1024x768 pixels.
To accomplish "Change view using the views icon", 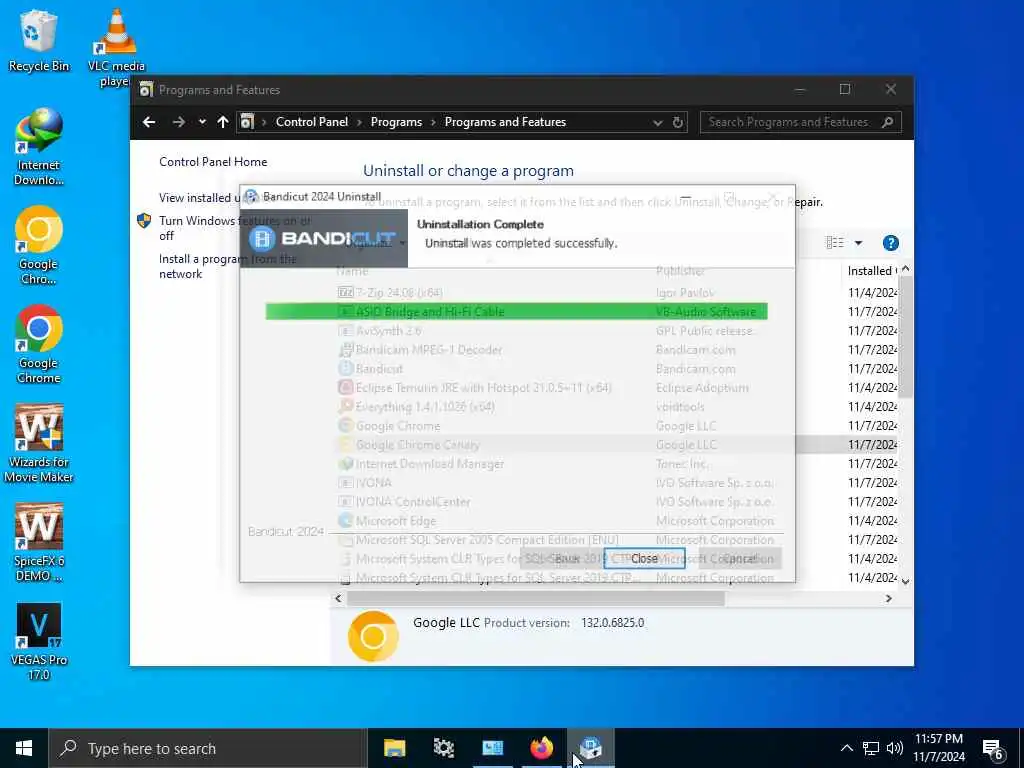I will pos(835,243).
